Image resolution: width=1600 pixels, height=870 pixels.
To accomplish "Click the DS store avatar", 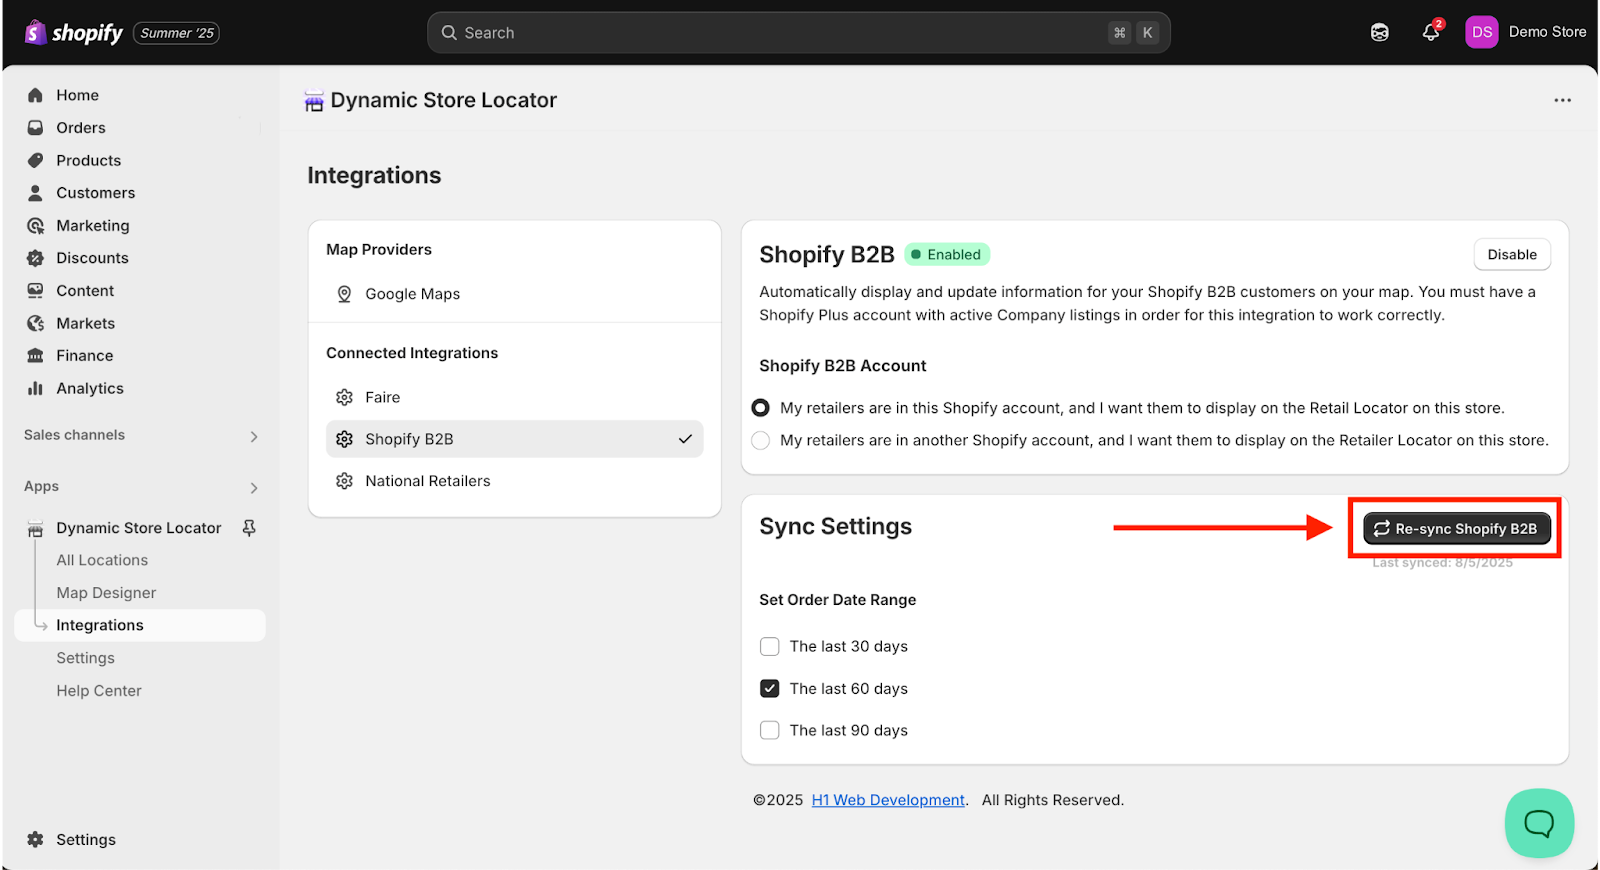I will click(x=1482, y=32).
